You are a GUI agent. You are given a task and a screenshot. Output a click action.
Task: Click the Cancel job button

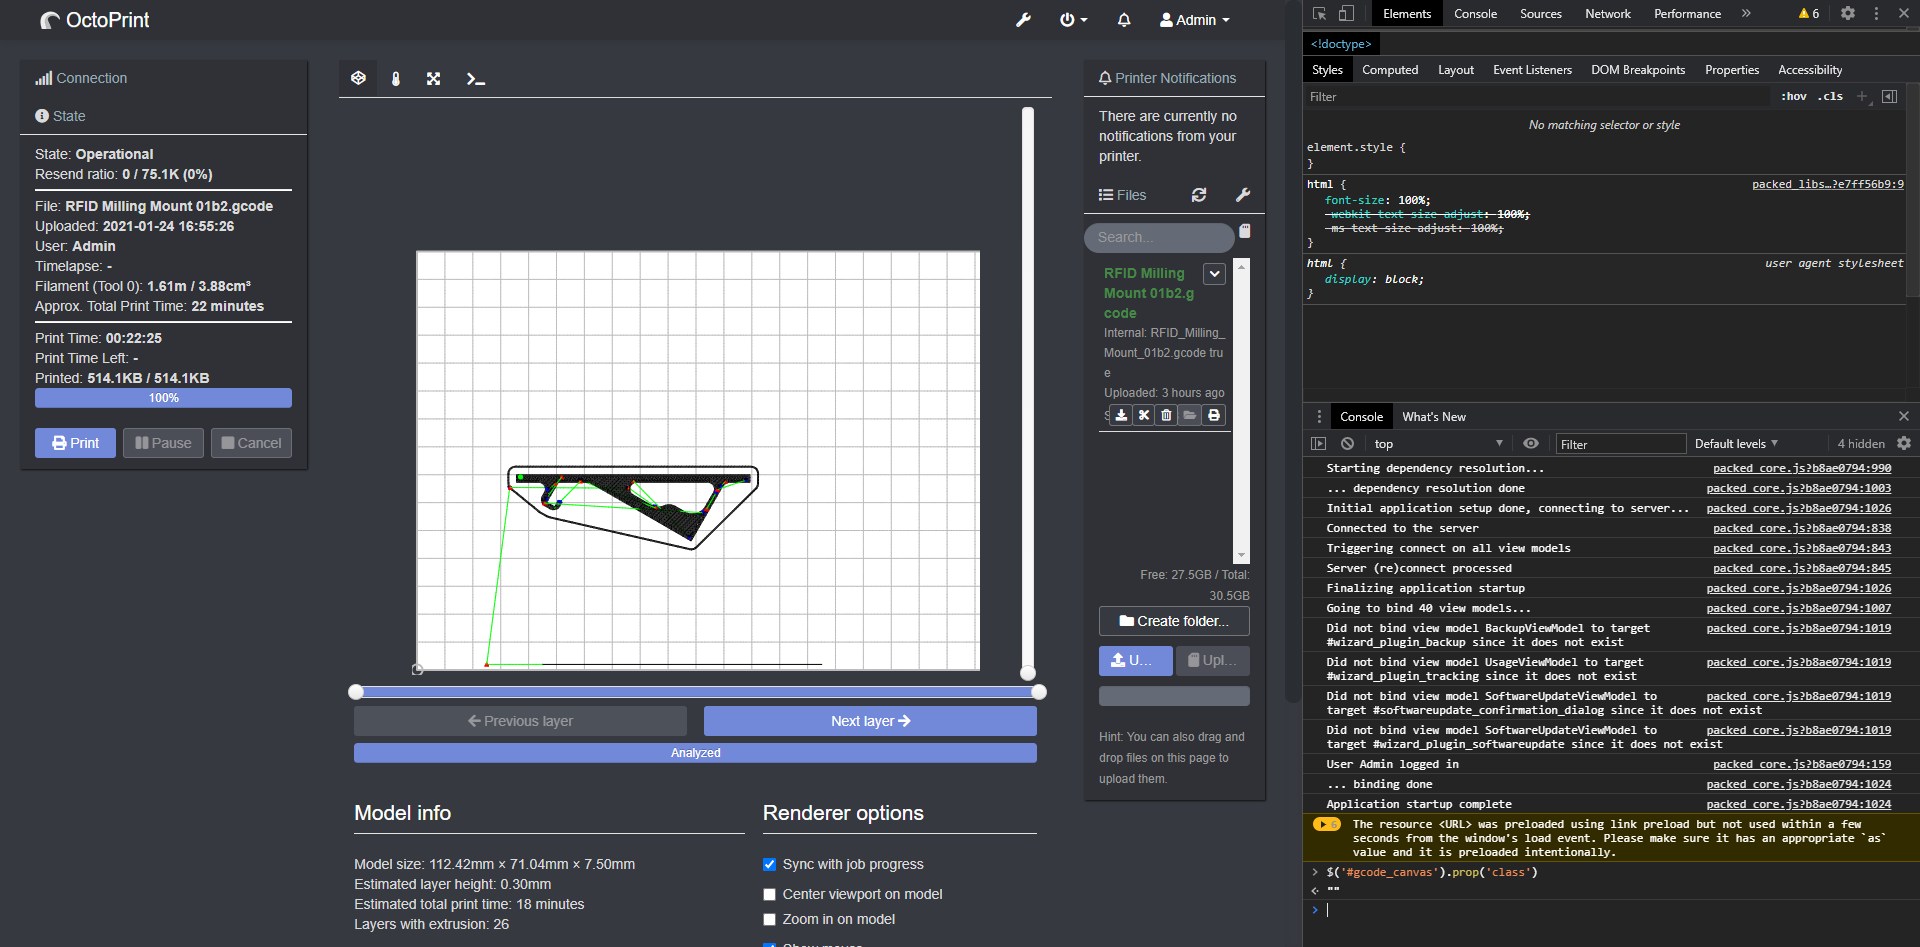[x=251, y=443]
